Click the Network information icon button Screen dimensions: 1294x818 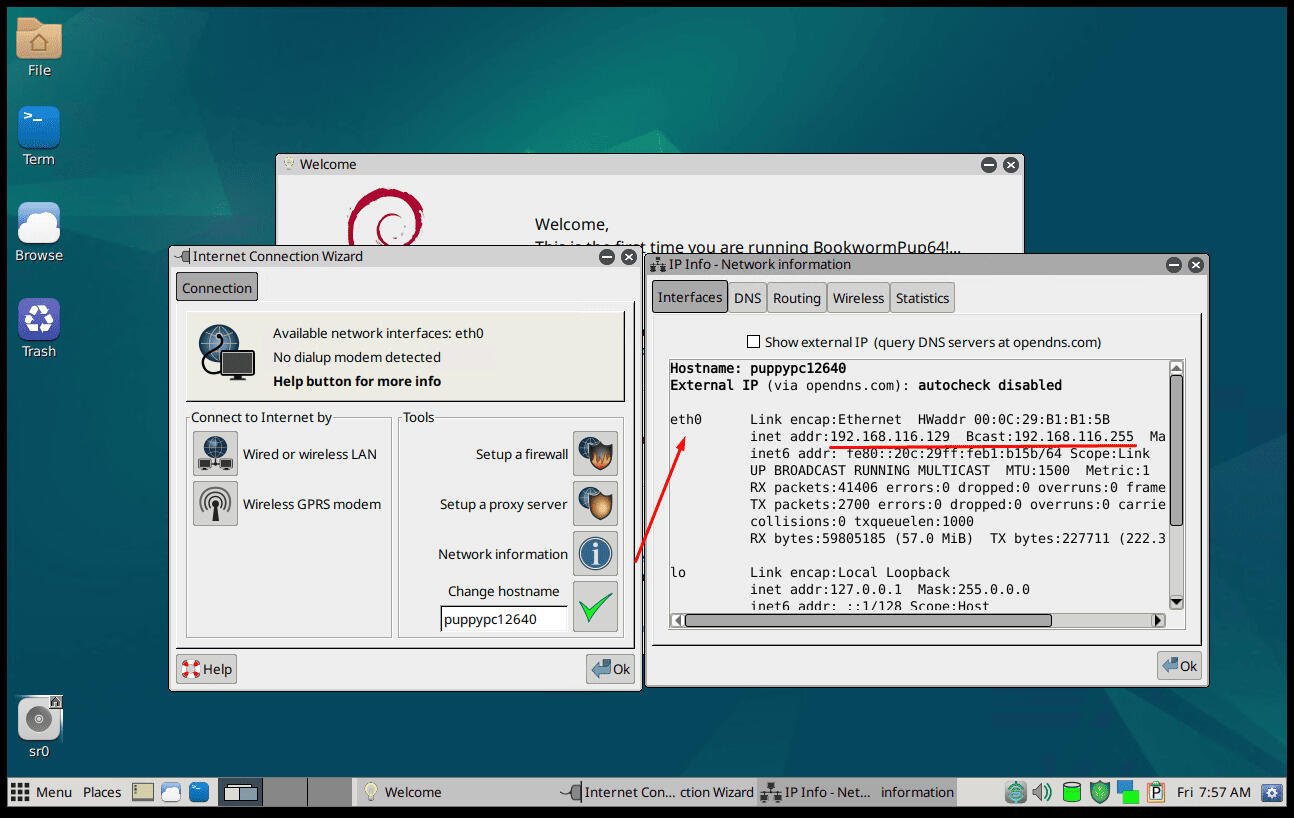[595, 554]
